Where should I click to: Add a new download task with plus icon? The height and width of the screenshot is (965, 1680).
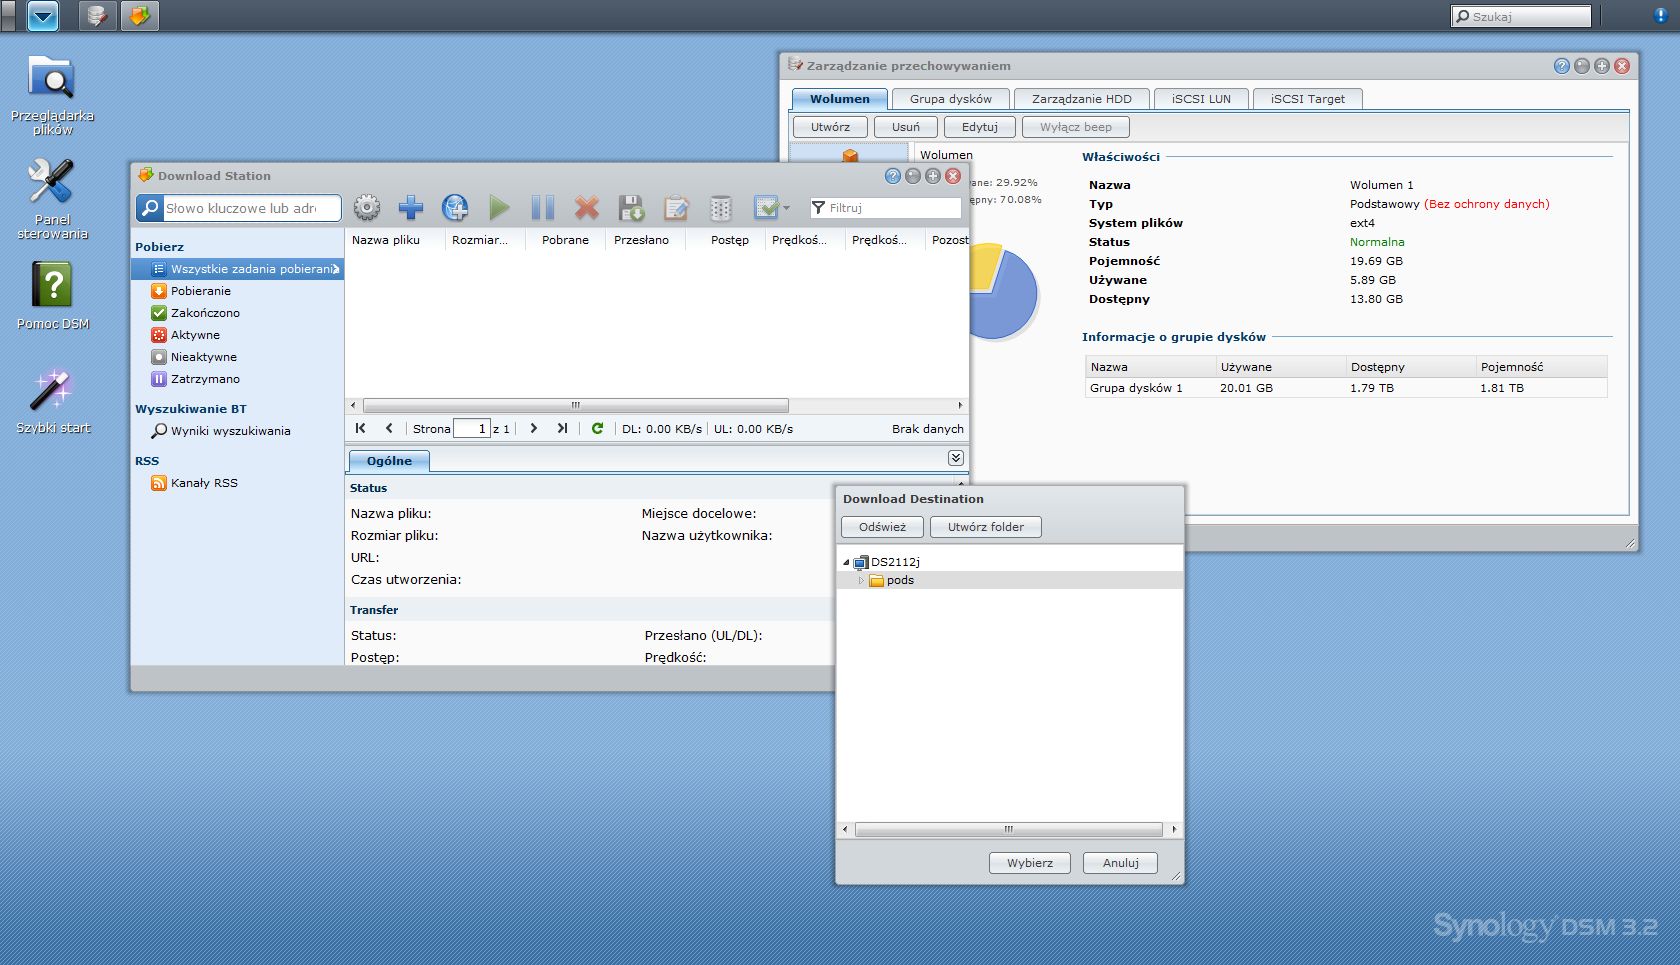point(410,208)
